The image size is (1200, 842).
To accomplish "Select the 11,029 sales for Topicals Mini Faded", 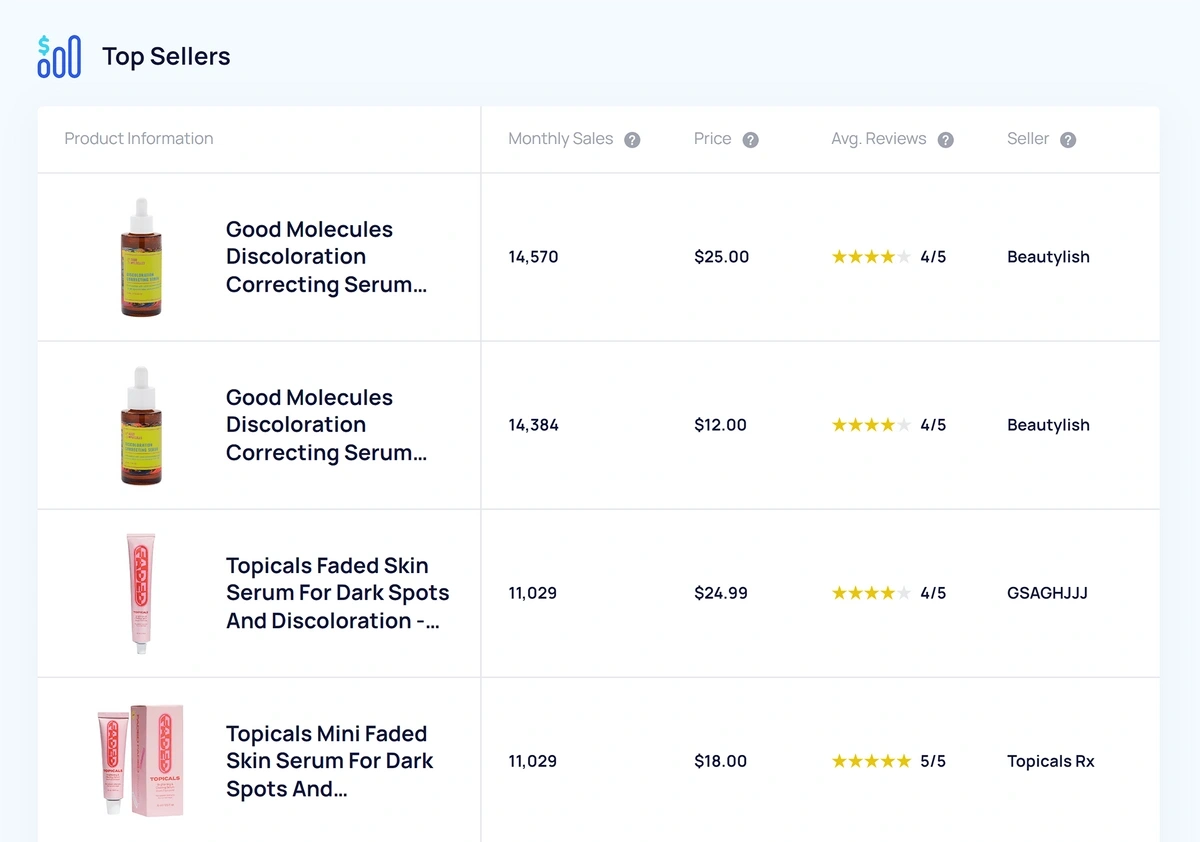I will click(532, 761).
